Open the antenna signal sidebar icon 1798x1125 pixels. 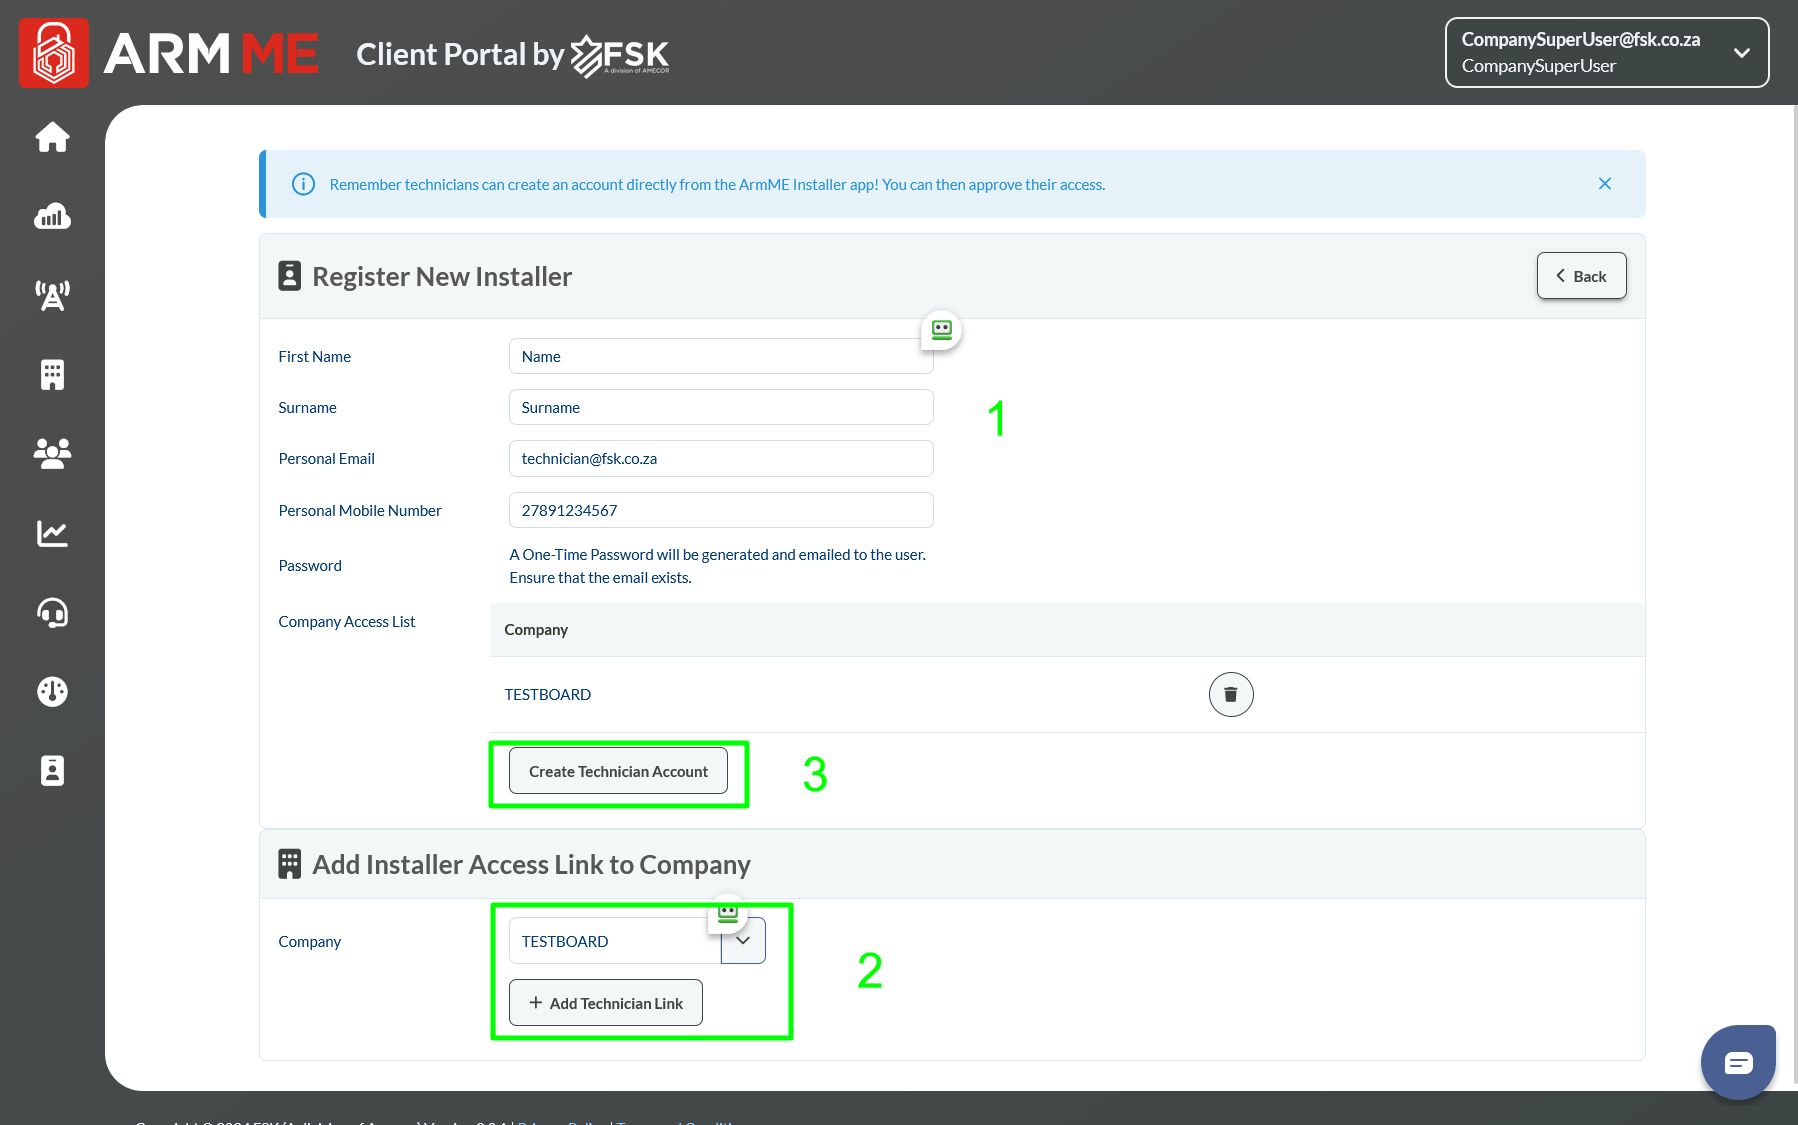(x=52, y=295)
